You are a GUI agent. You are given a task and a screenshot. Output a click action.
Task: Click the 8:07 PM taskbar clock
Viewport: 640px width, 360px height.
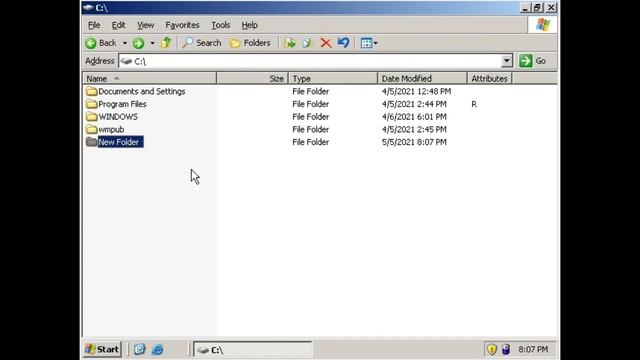pos(533,349)
